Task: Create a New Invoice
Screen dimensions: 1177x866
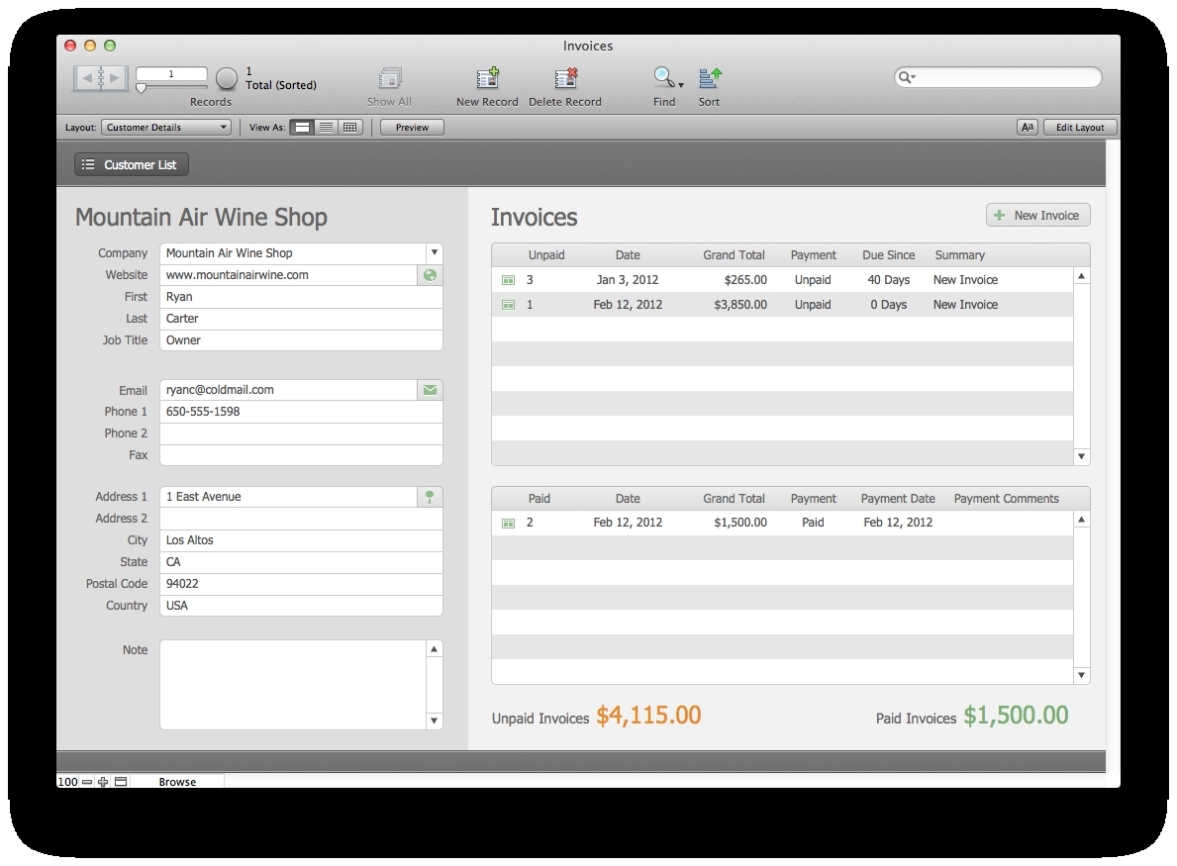Action: [x=1038, y=215]
